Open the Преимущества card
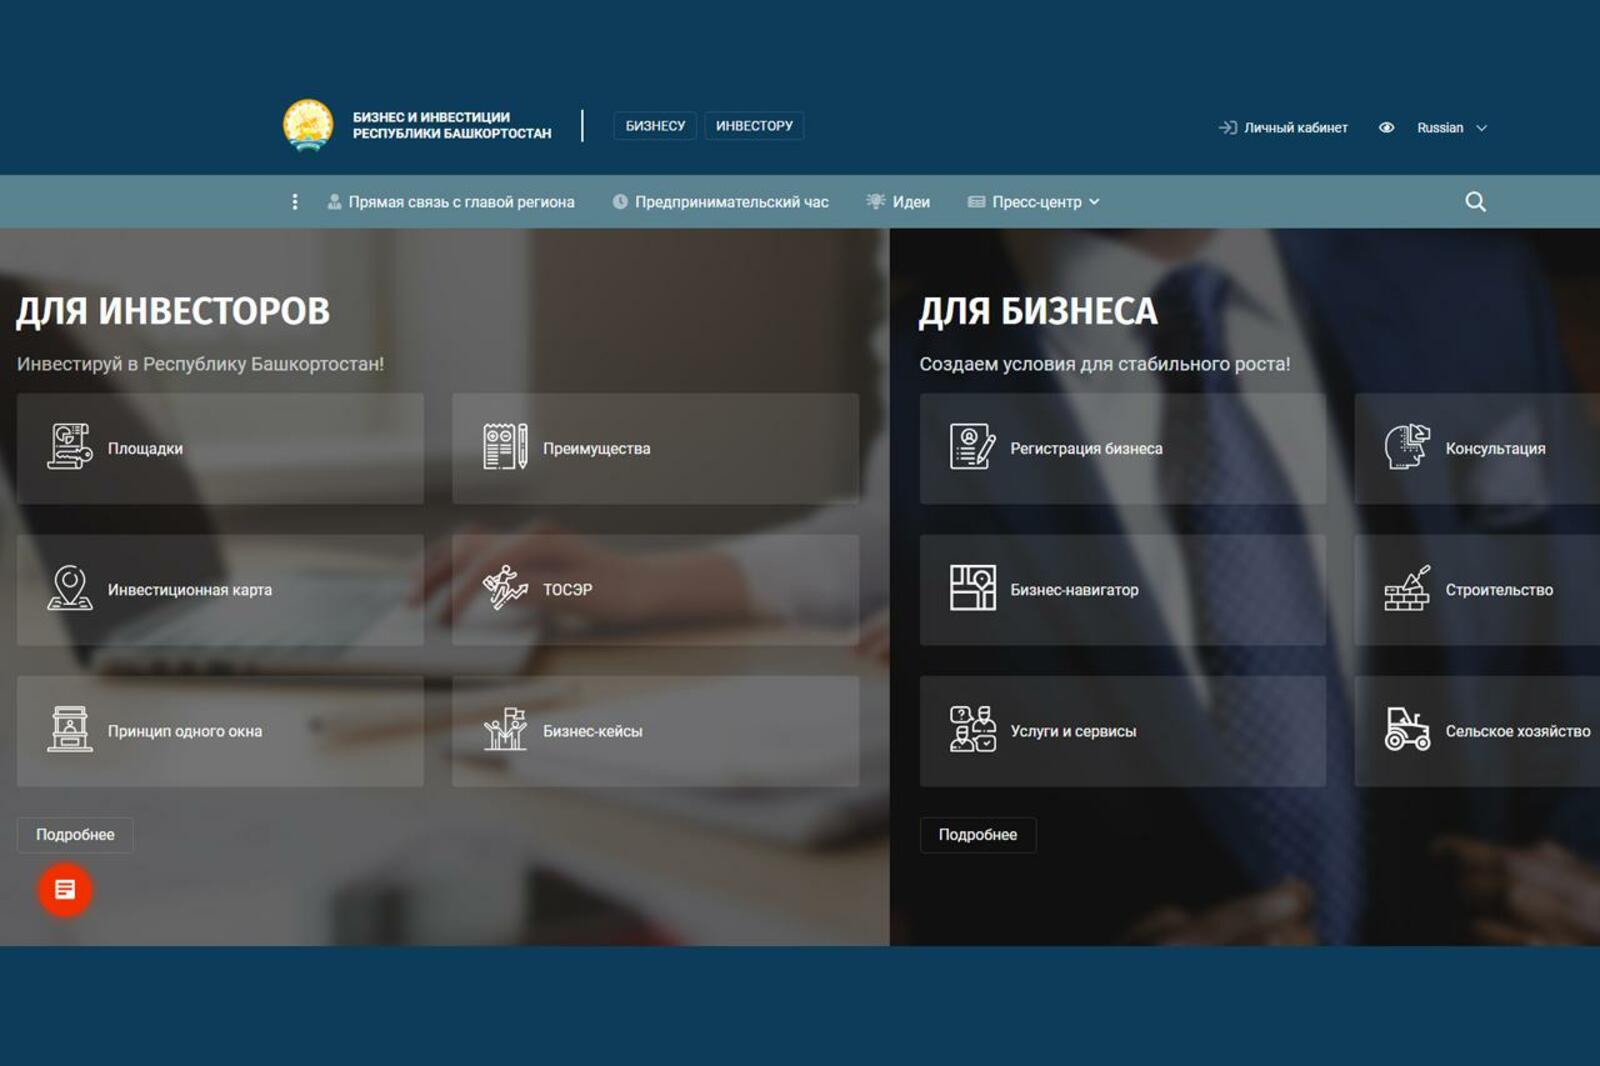This screenshot has width=1600, height=1066. 655,448
